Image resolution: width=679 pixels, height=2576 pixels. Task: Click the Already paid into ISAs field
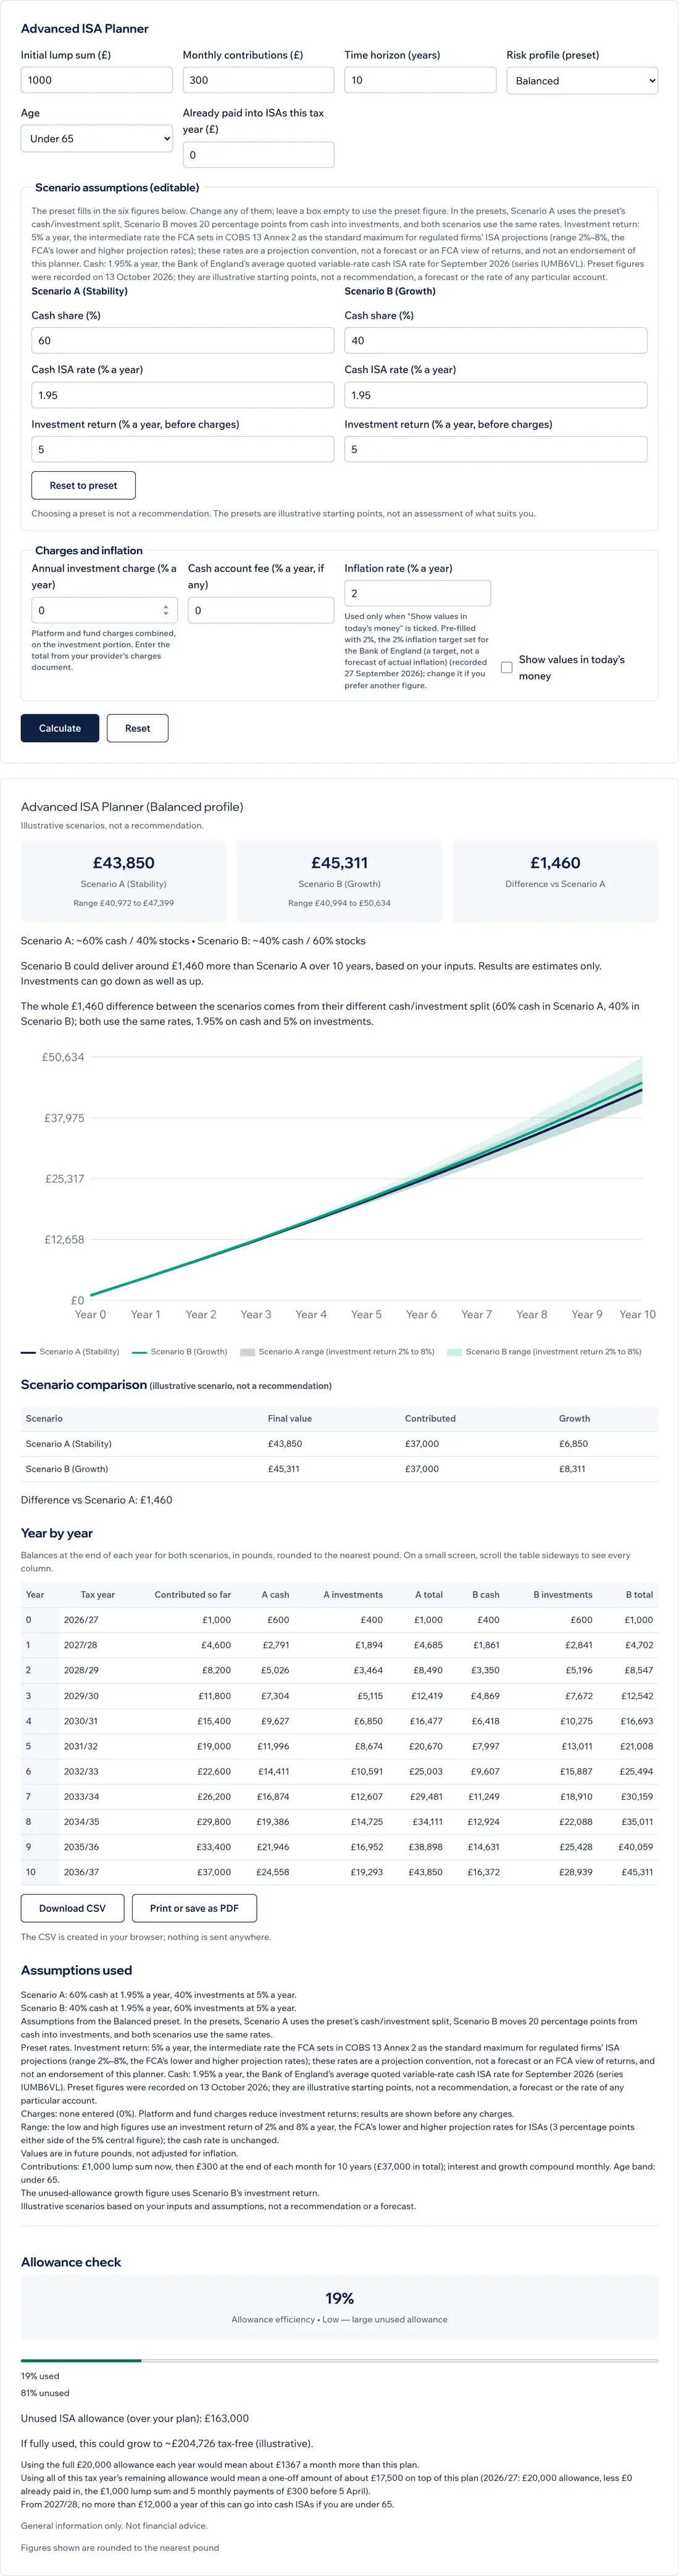(x=258, y=155)
